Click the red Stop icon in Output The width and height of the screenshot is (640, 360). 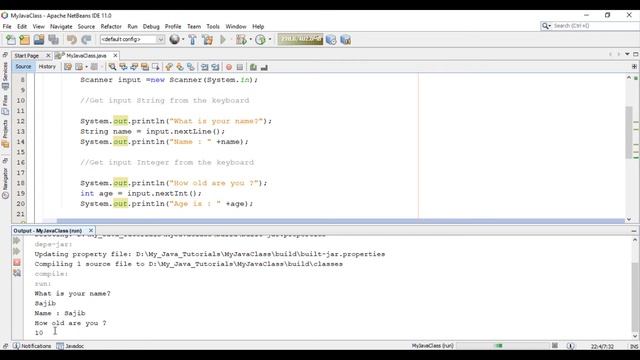coord(17,262)
